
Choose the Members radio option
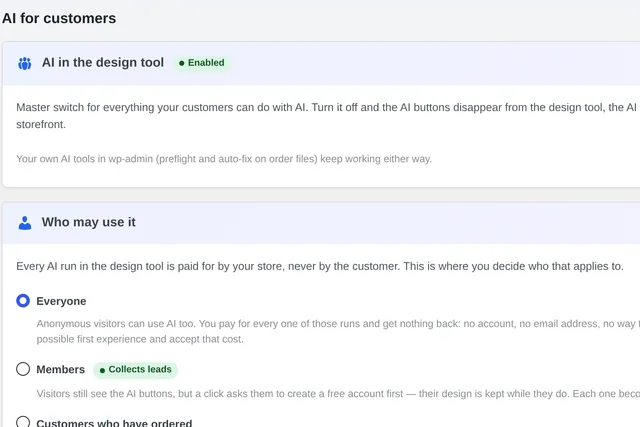[x=23, y=369]
